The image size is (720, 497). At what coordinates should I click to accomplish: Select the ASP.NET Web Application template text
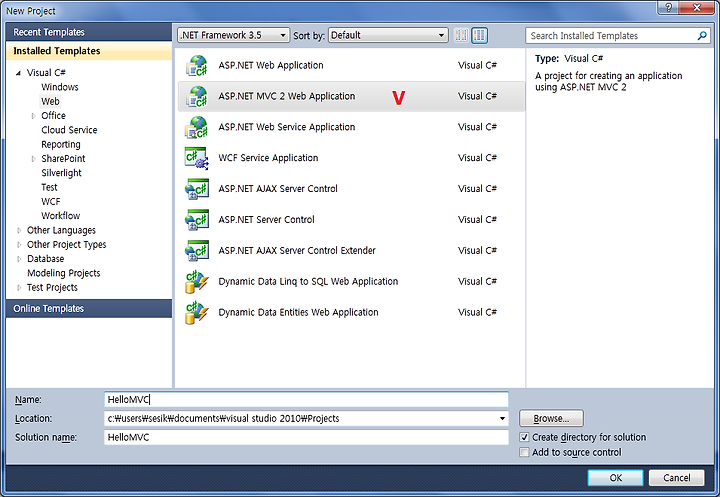[271, 66]
